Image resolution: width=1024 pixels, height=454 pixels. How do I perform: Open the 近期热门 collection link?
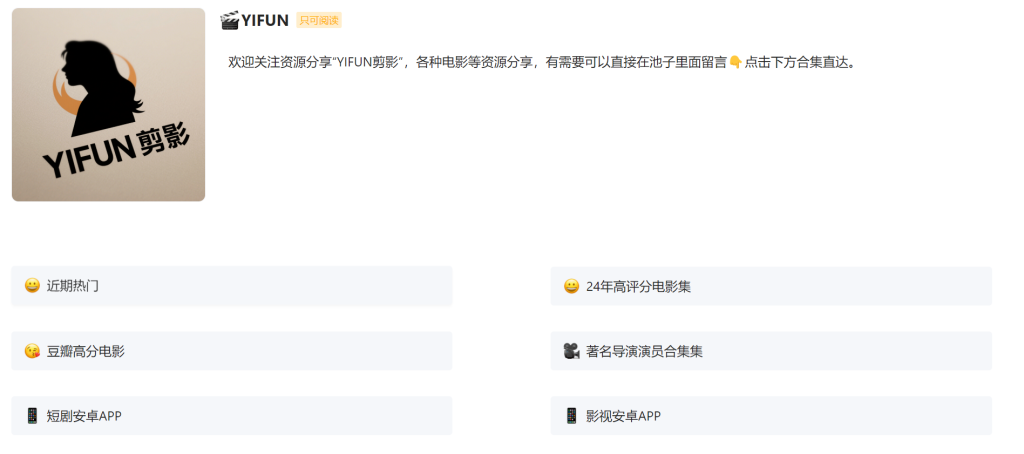click(232, 286)
